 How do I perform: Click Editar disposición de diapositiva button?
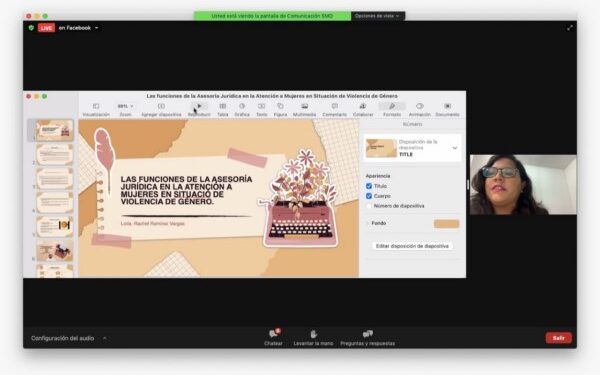412,246
